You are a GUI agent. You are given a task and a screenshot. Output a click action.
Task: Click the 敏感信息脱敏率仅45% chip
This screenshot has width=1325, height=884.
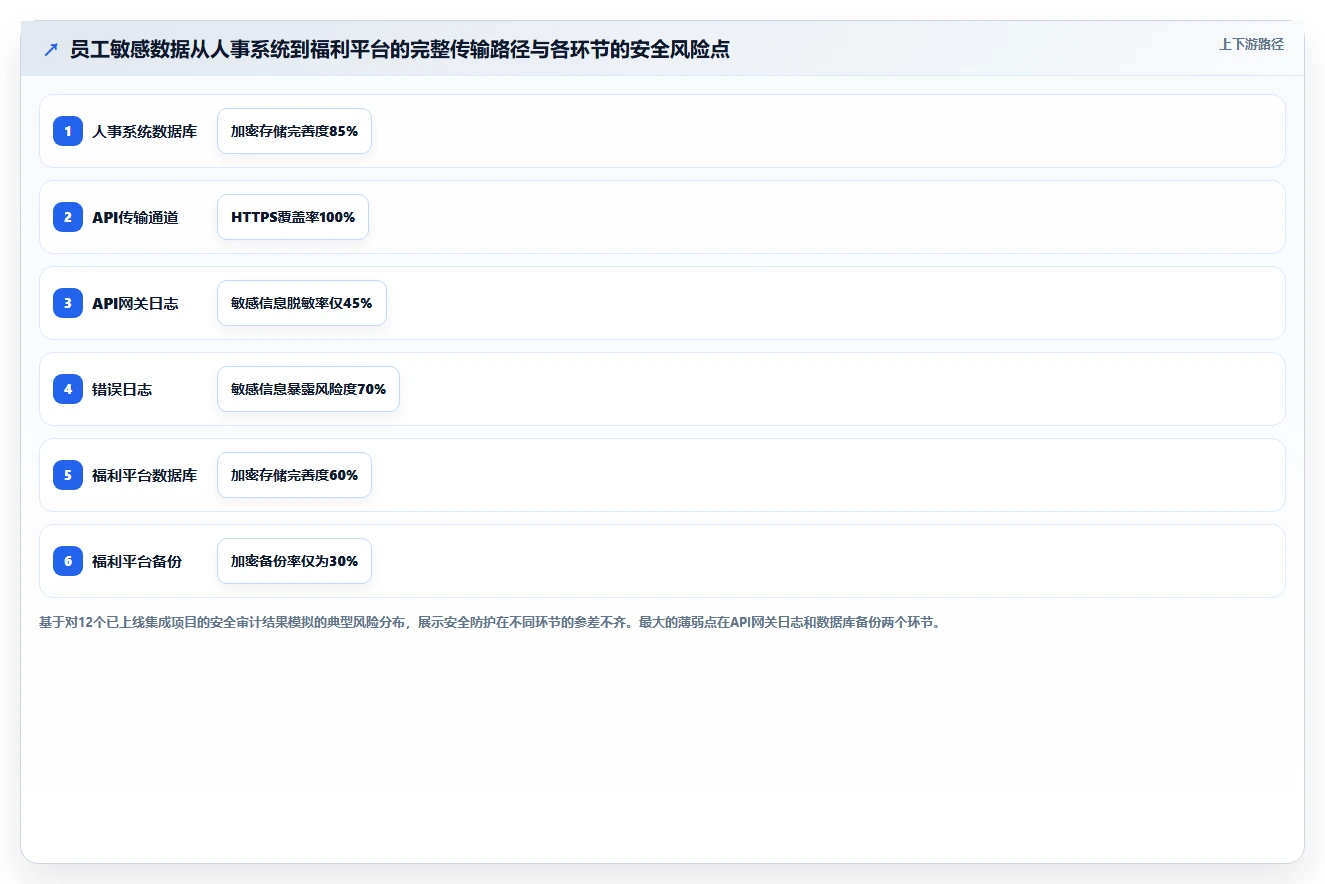(x=302, y=303)
